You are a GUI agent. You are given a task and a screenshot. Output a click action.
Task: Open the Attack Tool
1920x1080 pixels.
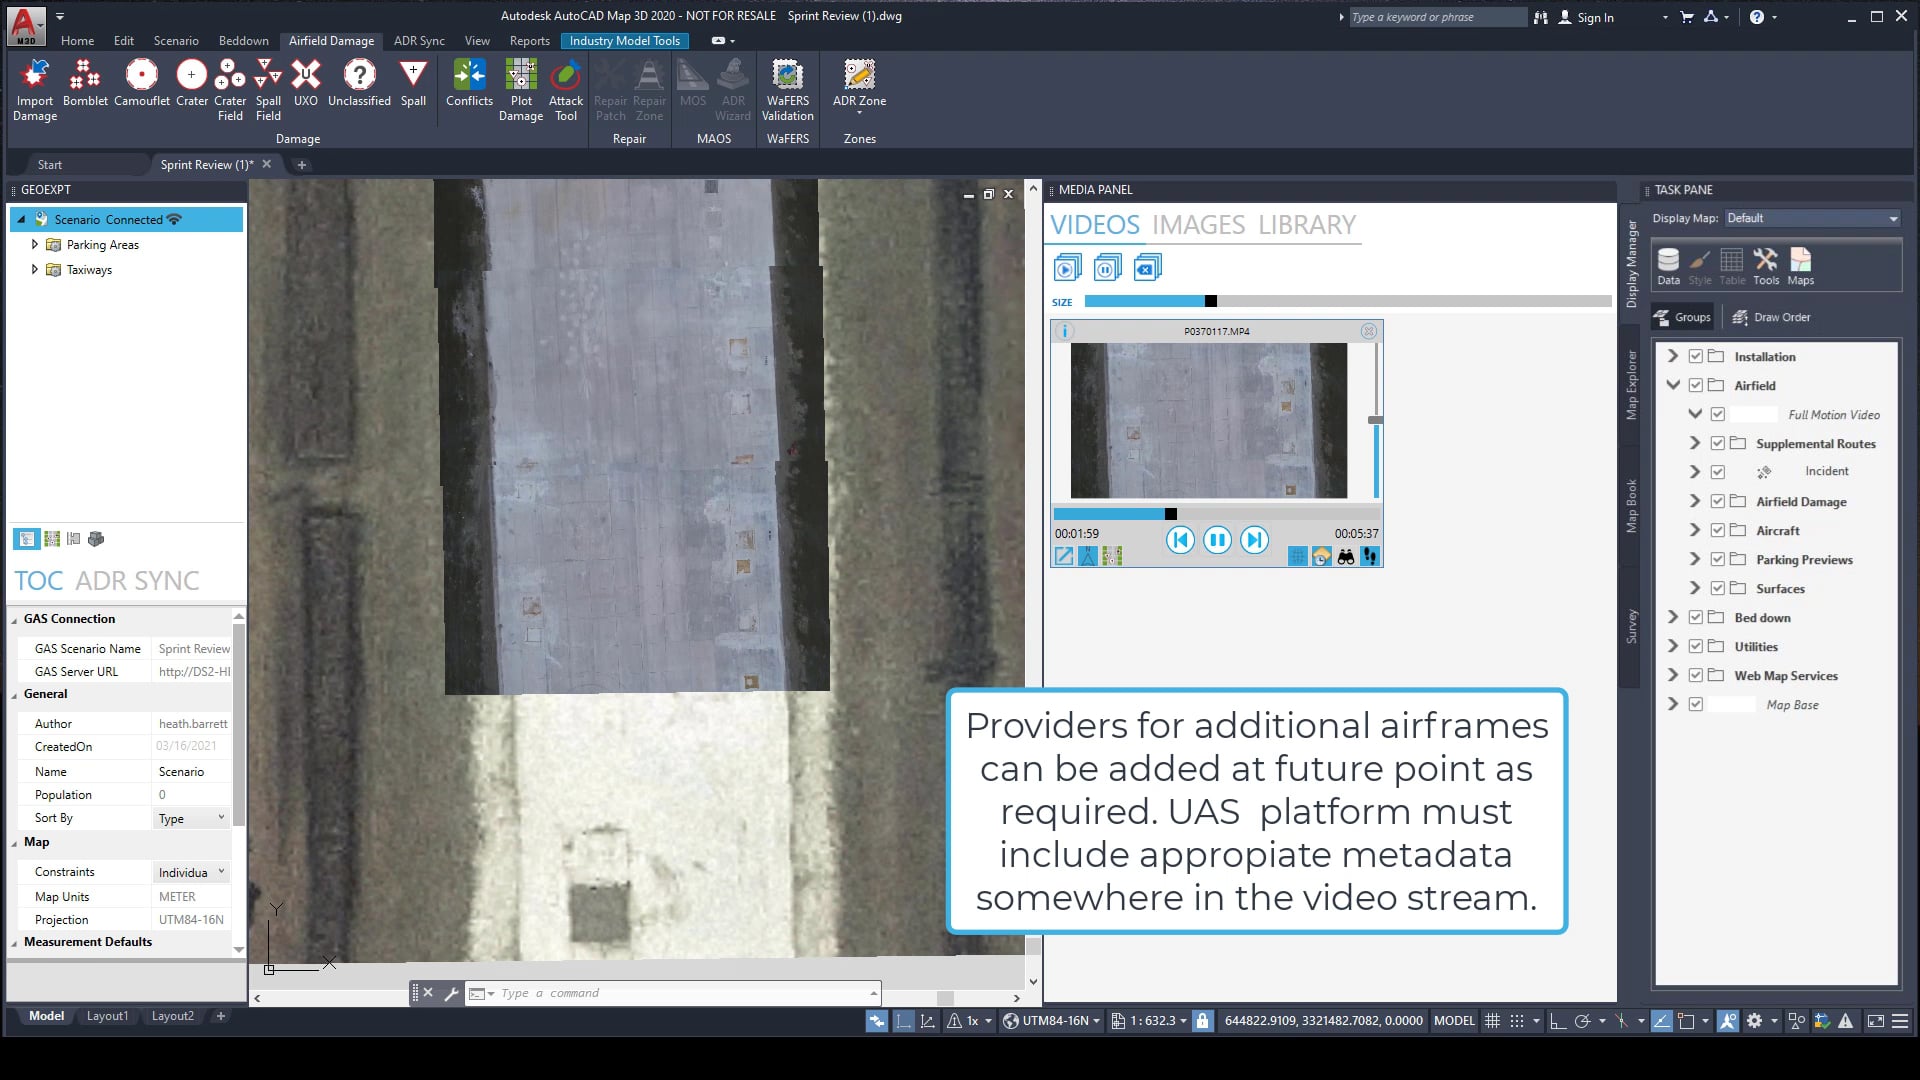(x=565, y=90)
